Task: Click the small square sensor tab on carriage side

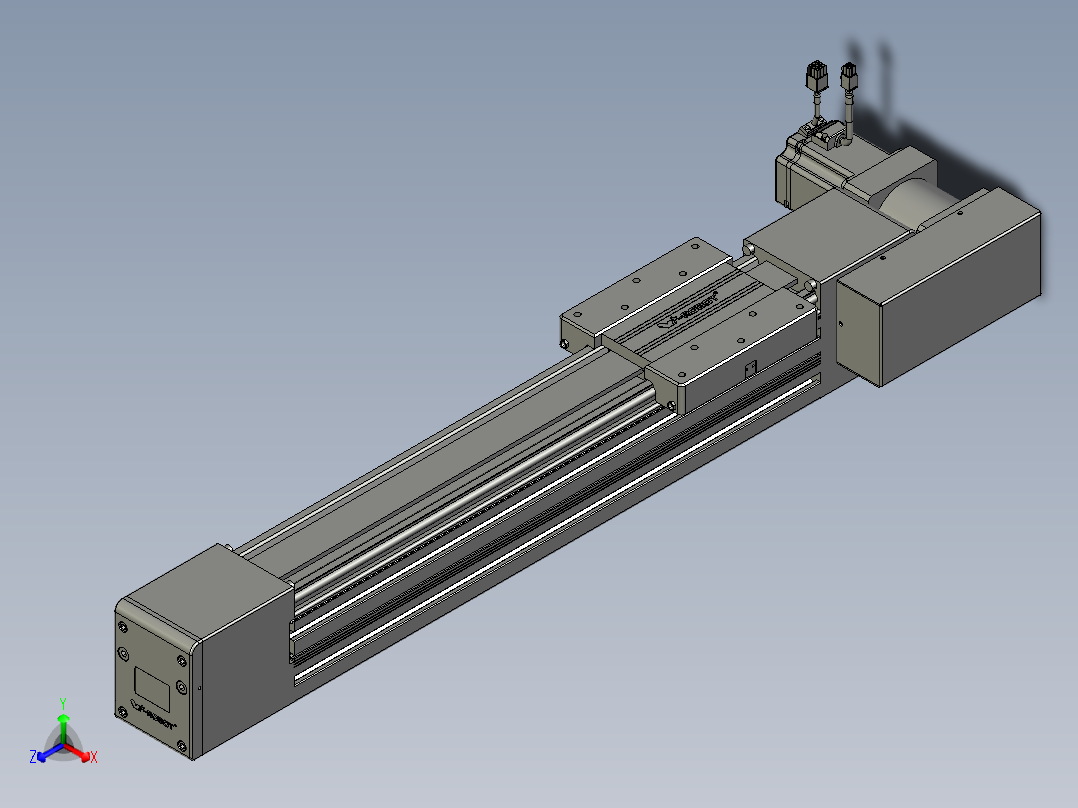Action: [x=752, y=368]
